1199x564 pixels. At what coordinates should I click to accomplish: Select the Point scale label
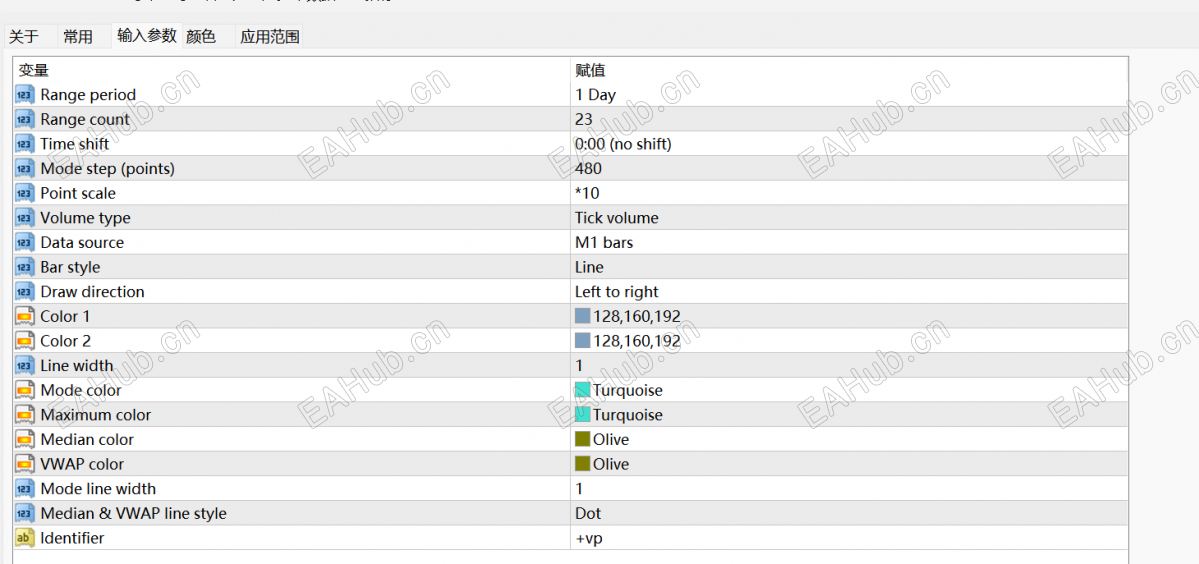tap(78, 193)
